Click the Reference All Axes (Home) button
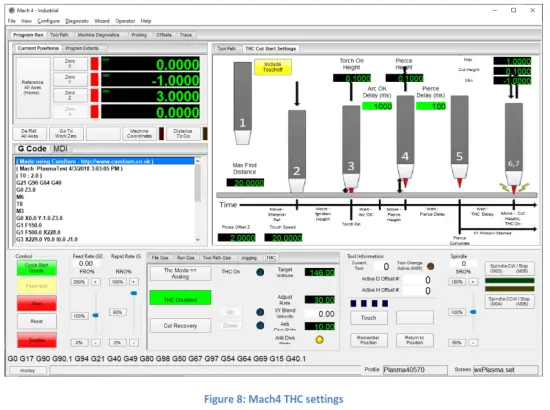The width and height of the screenshot is (550, 410). (32, 87)
